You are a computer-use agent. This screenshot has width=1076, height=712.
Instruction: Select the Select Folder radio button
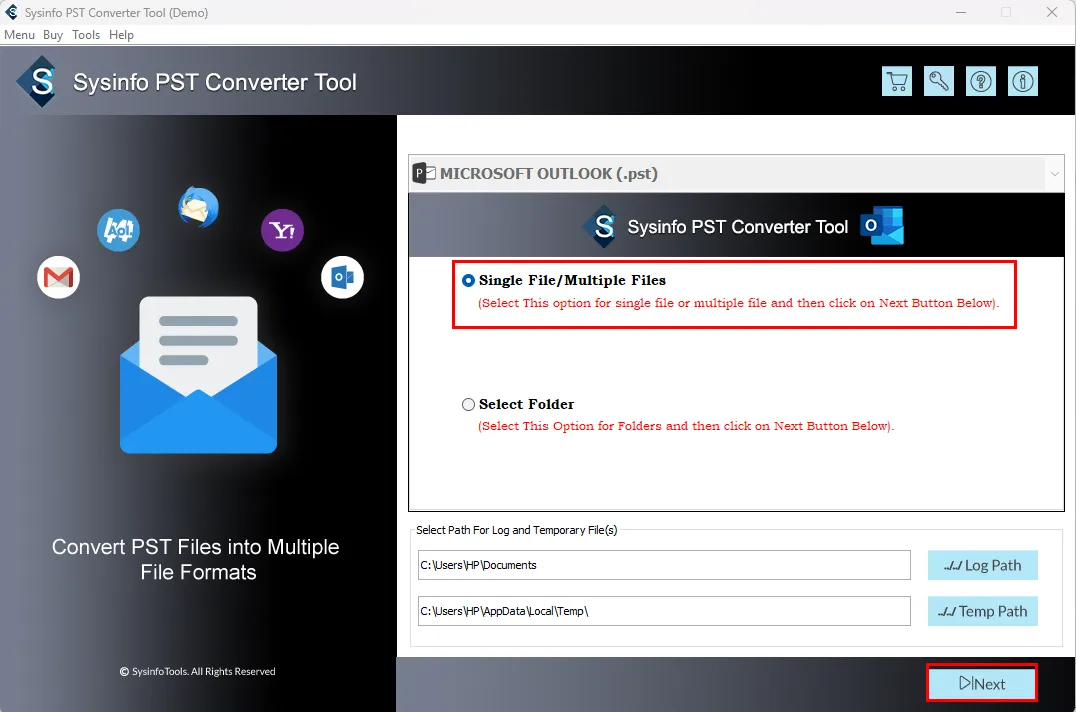click(469, 405)
